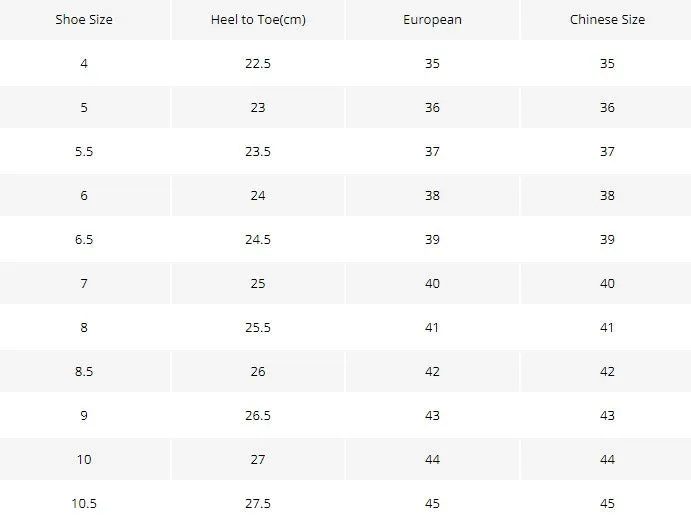Select Chinese size 39 cell
The image size is (691, 525).
click(x=607, y=239)
